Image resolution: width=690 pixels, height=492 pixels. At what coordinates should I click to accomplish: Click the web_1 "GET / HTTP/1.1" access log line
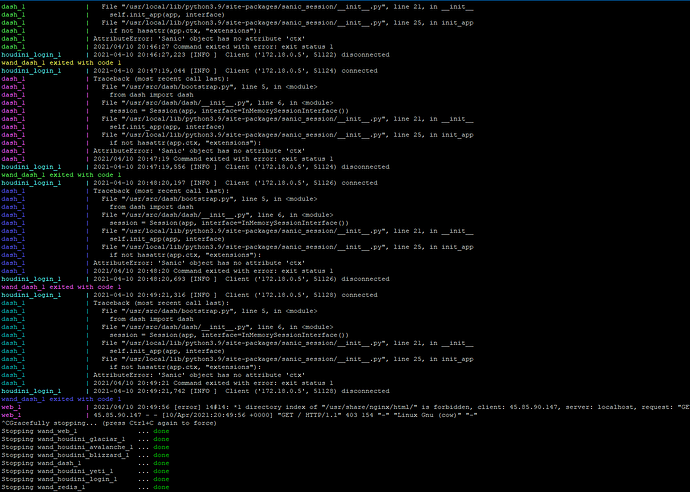point(300,415)
